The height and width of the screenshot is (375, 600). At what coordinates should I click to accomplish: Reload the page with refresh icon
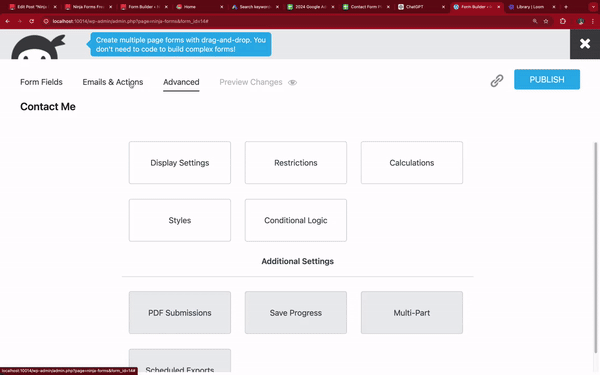click(x=32, y=21)
